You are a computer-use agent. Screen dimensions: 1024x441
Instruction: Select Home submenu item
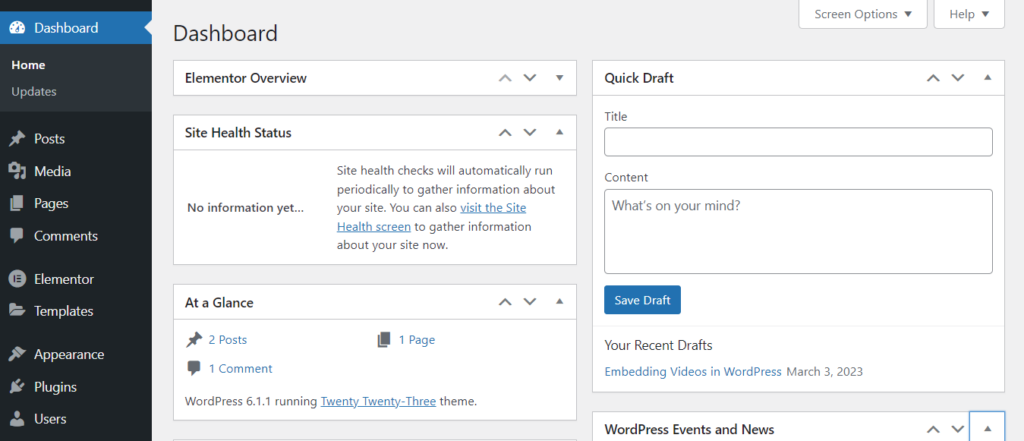[28, 65]
